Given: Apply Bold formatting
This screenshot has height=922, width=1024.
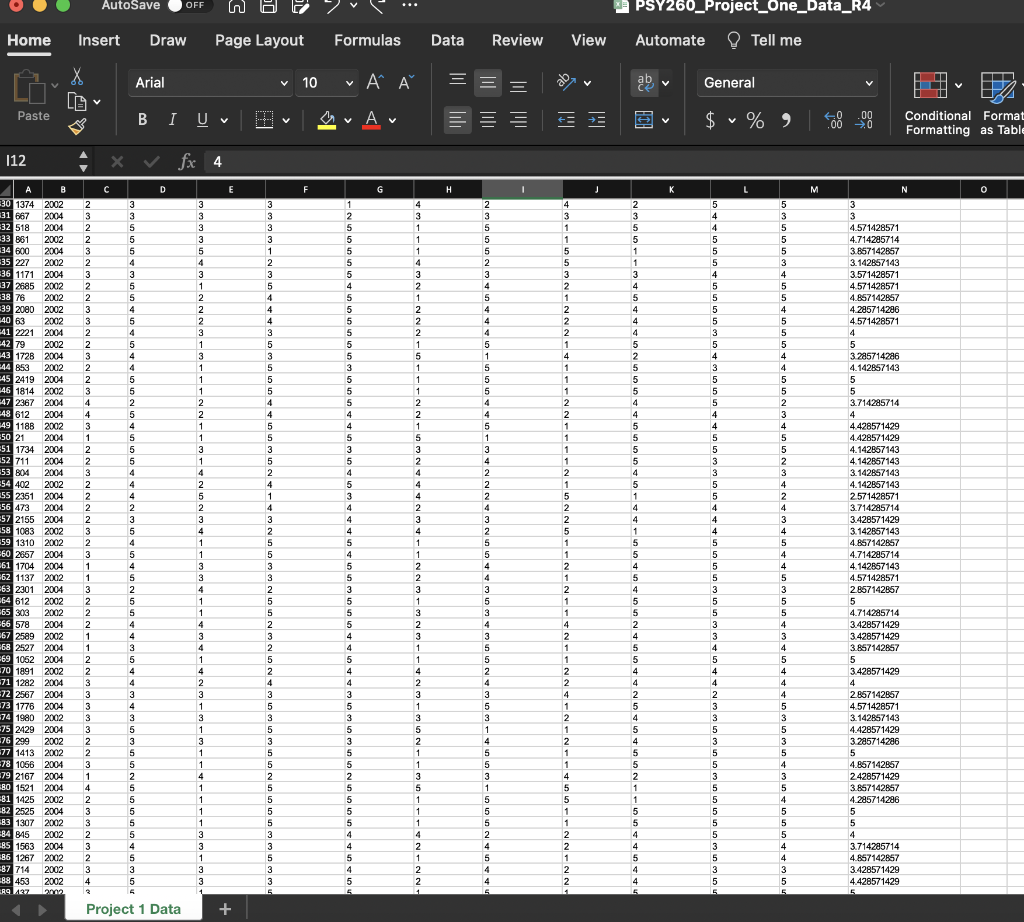Looking at the screenshot, I should tap(142, 119).
